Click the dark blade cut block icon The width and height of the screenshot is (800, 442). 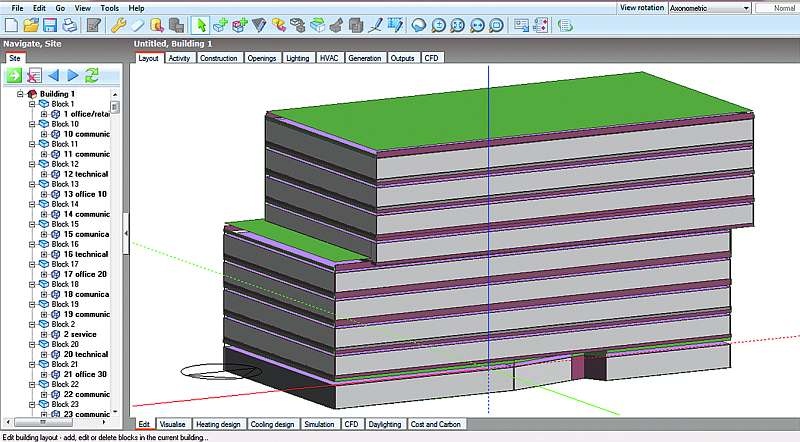point(259,24)
